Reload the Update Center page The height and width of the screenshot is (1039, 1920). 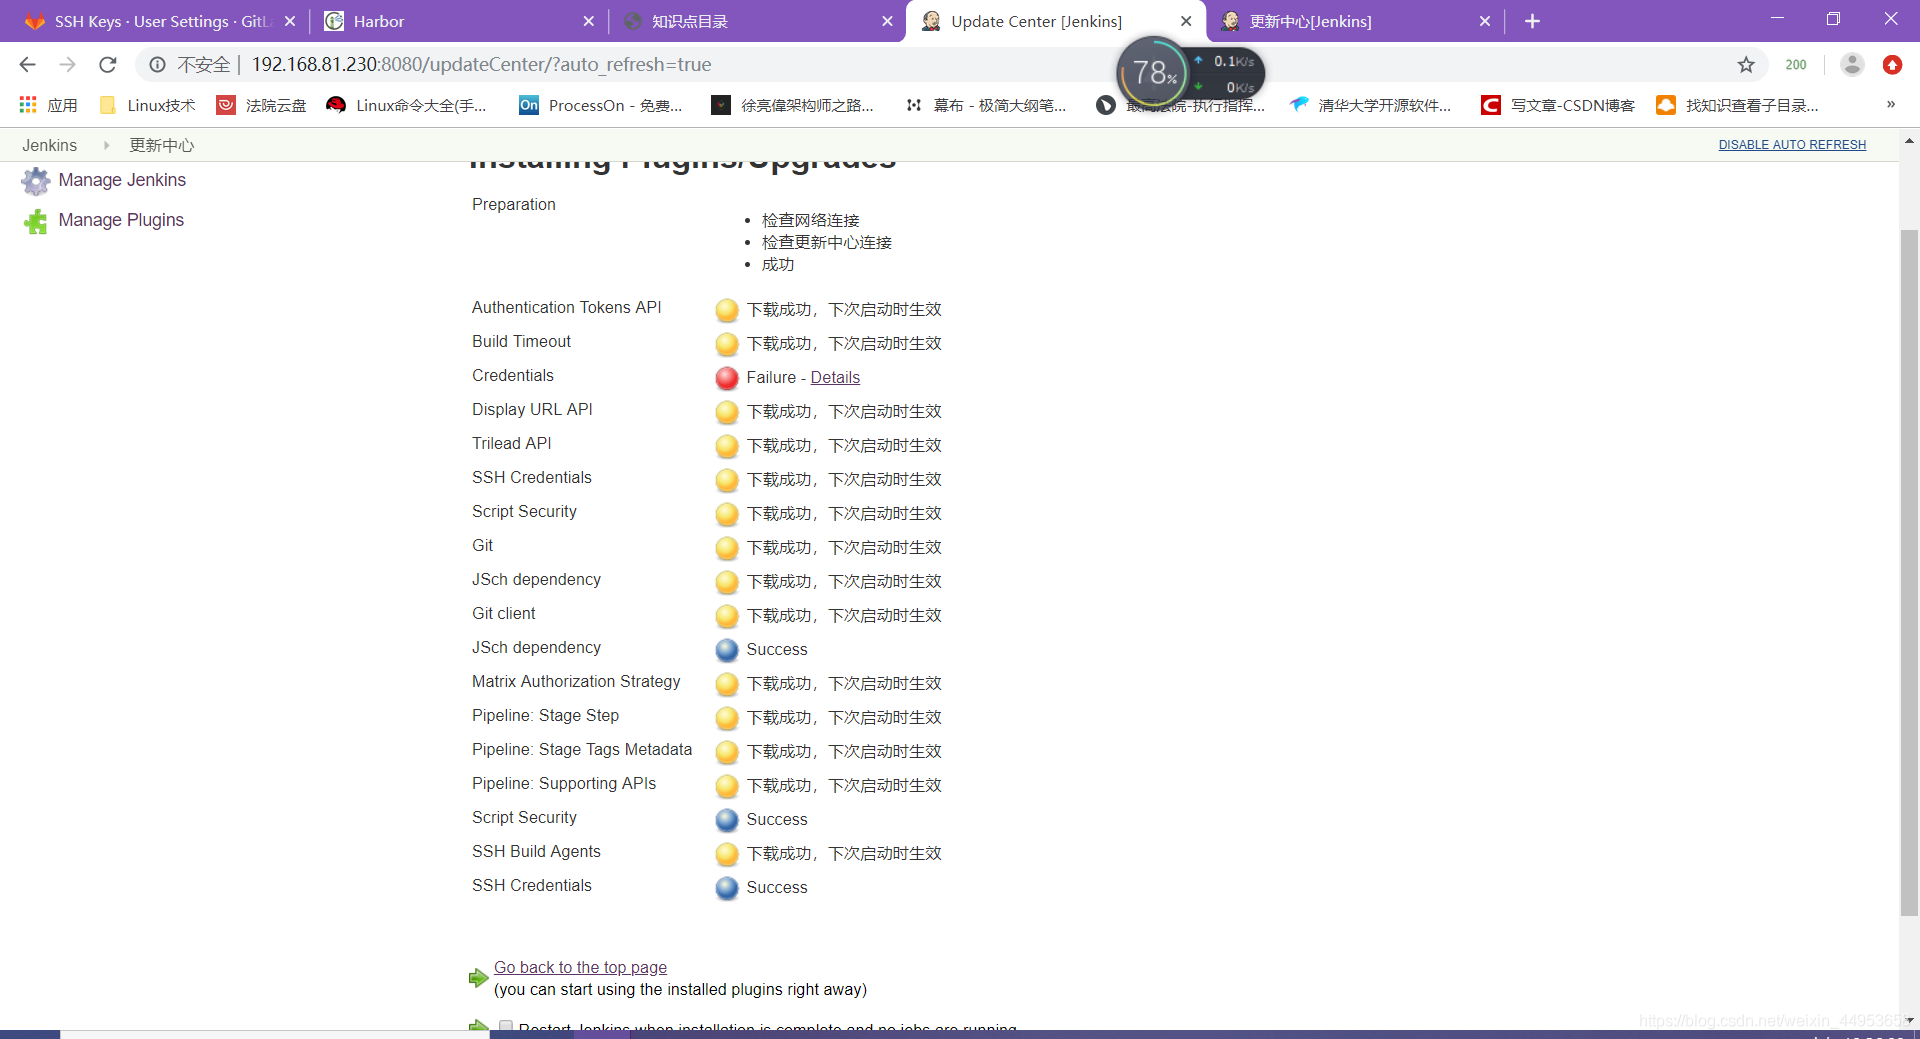pos(108,65)
